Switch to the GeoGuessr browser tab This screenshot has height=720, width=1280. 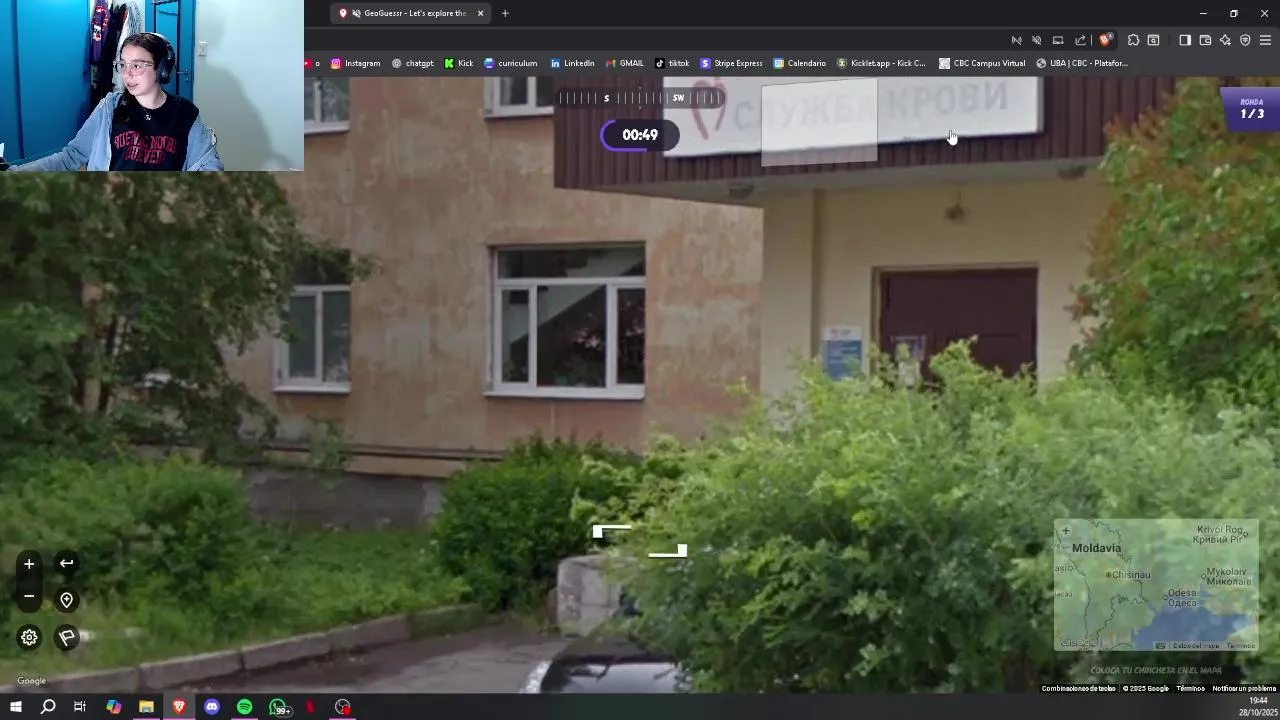click(410, 13)
